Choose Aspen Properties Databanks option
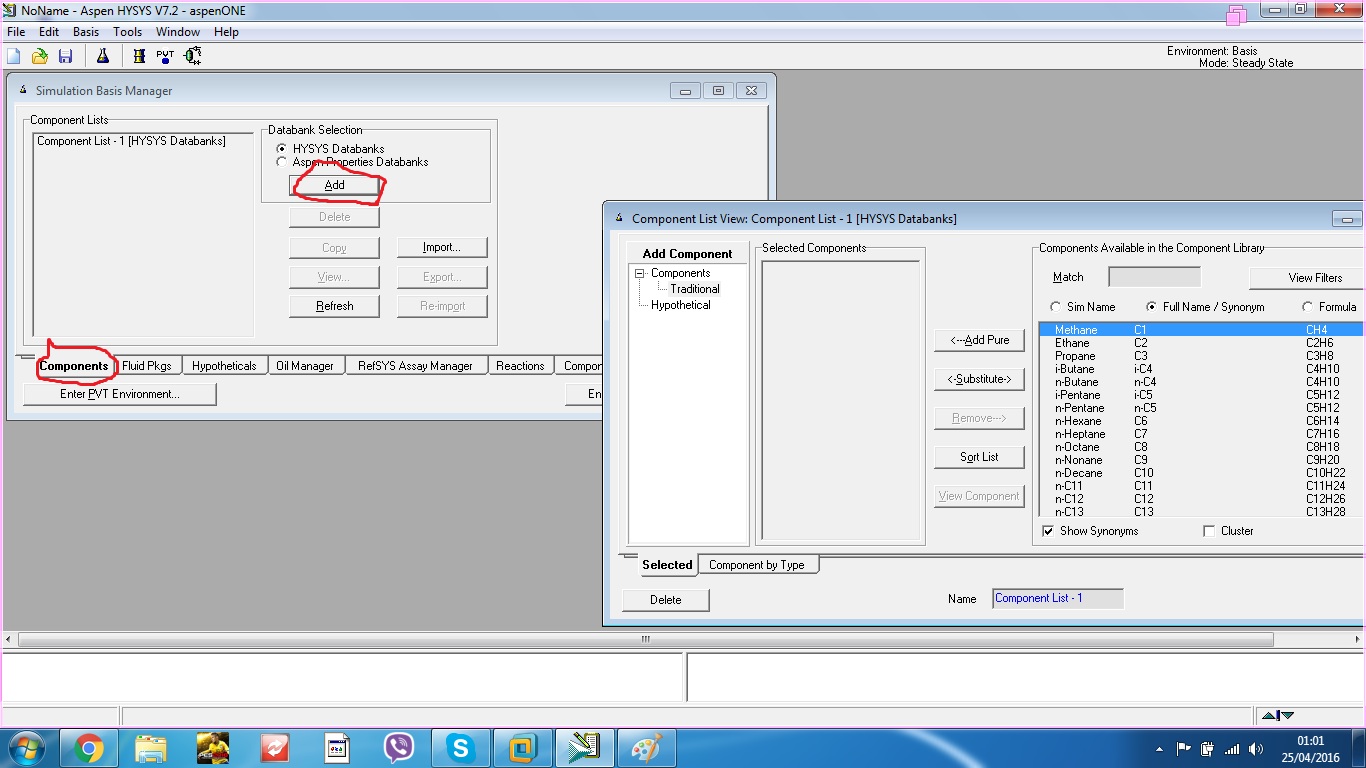The height and width of the screenshot is (768, 1366). (281, 162)
